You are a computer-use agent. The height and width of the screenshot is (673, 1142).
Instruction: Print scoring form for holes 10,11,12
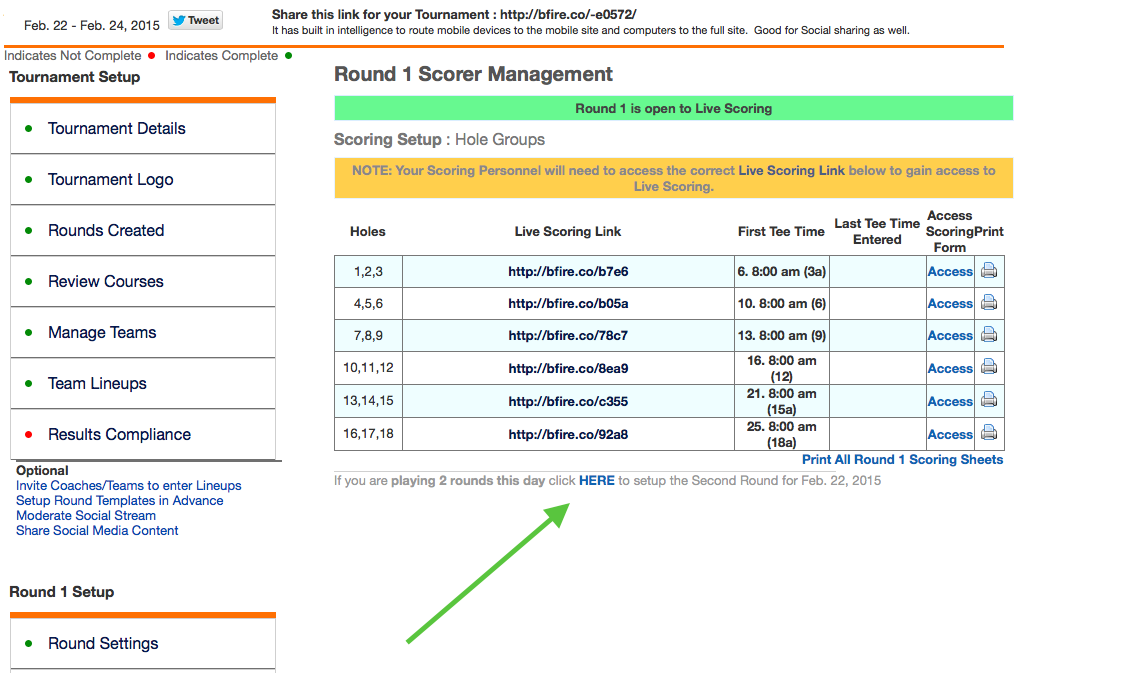(988, 367)
